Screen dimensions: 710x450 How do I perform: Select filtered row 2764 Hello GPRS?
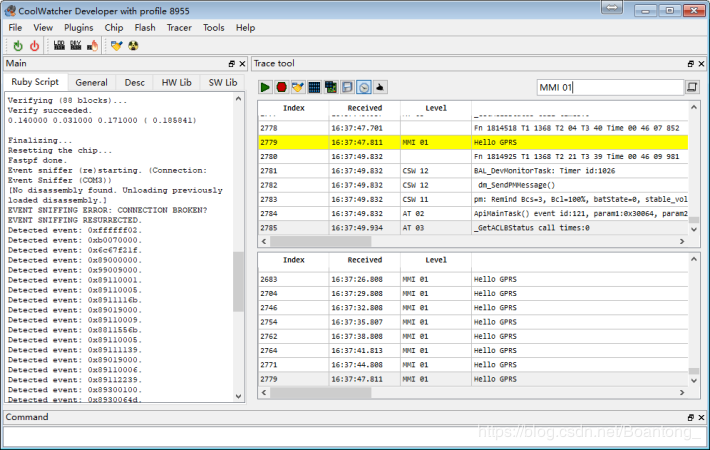[x=473, y=350]
